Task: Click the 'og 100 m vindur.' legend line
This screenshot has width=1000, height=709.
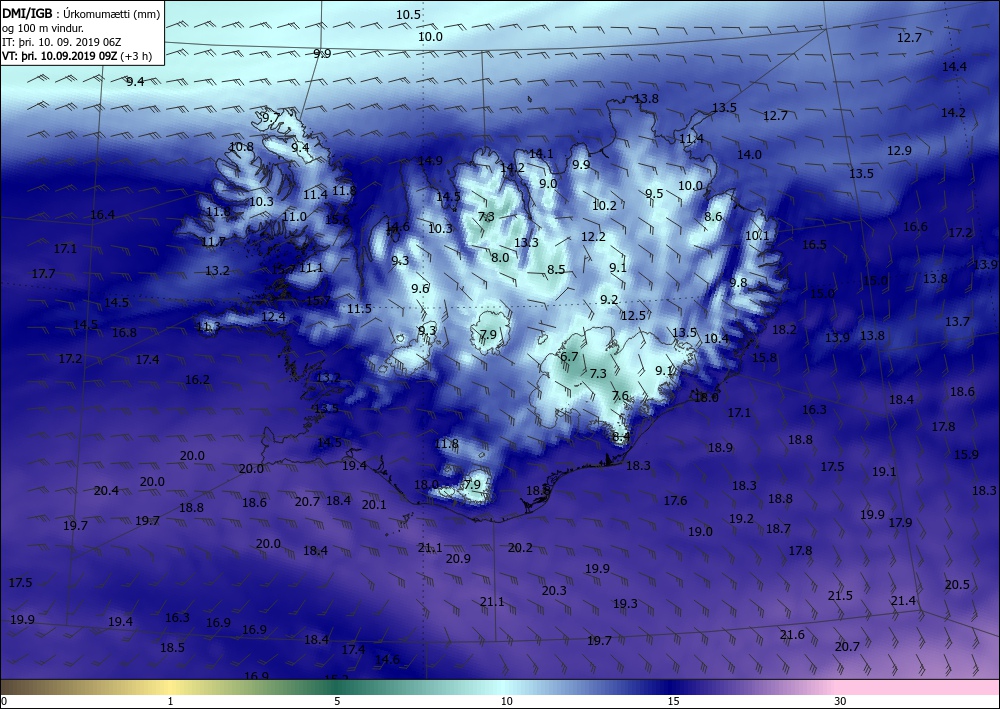Action: coord(43,28)
